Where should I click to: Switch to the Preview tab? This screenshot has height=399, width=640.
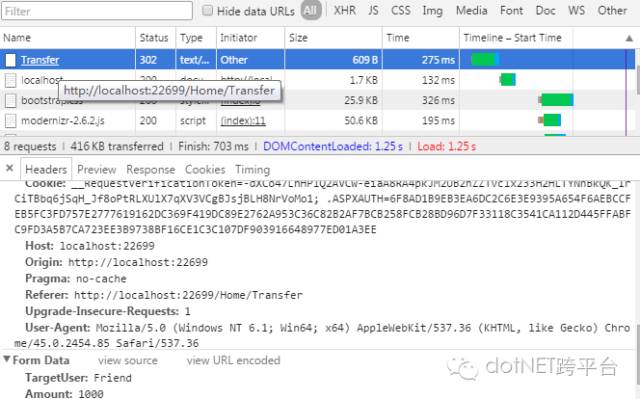(x=96, y=169)
